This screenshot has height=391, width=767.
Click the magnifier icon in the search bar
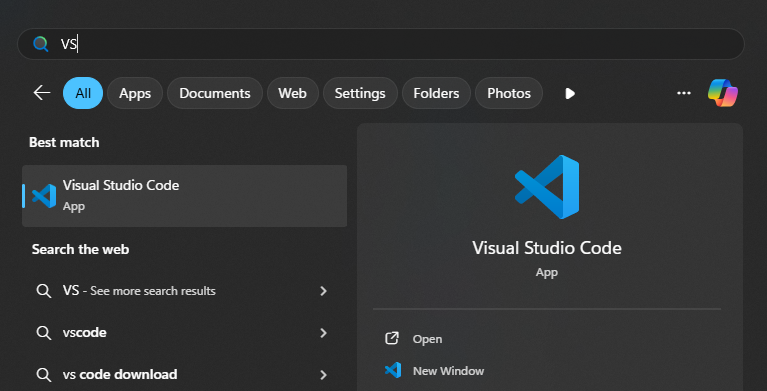(x=41, y=44)
